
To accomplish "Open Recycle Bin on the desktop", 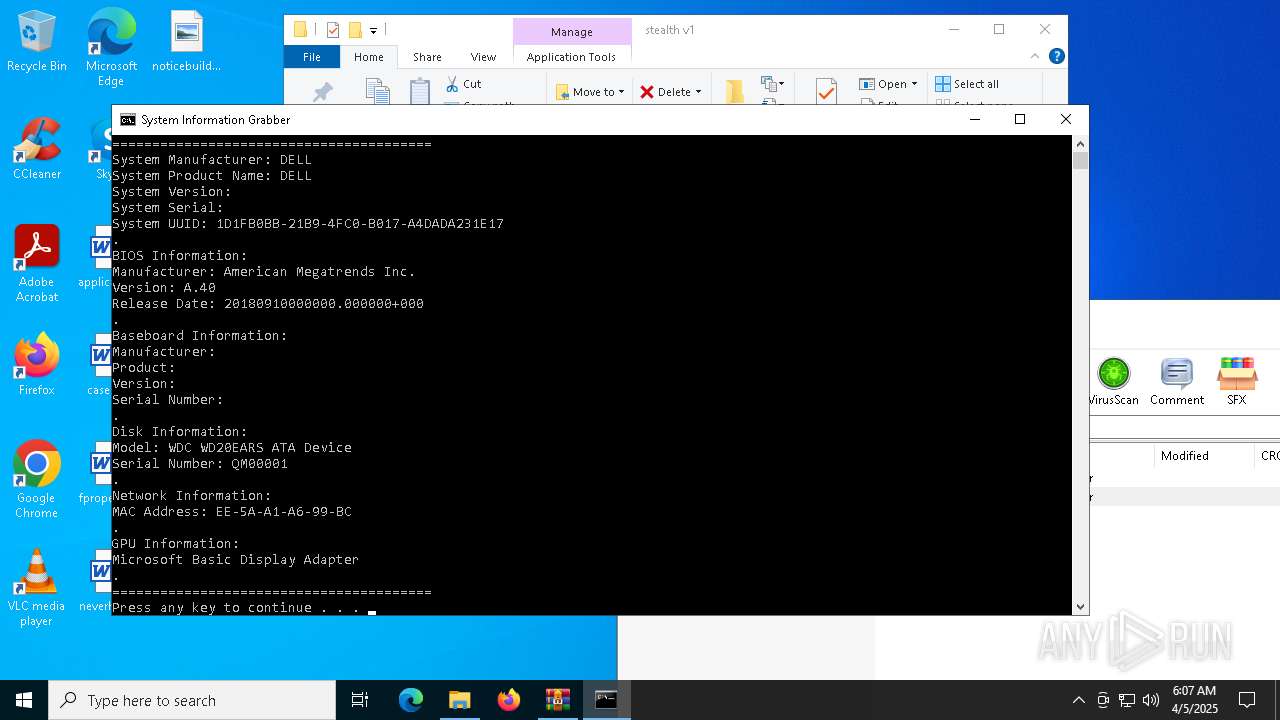I will 37,42.
